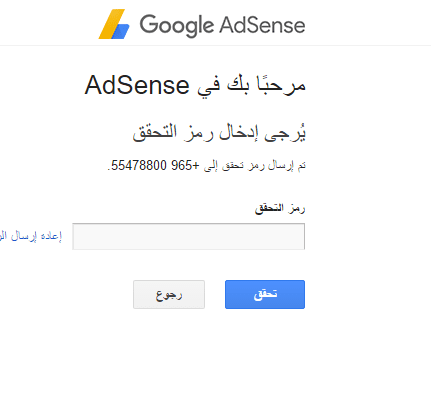This screenshot has height=401, width=431.
Task: Go back with the رجوع button
Action: click(169, 294)
